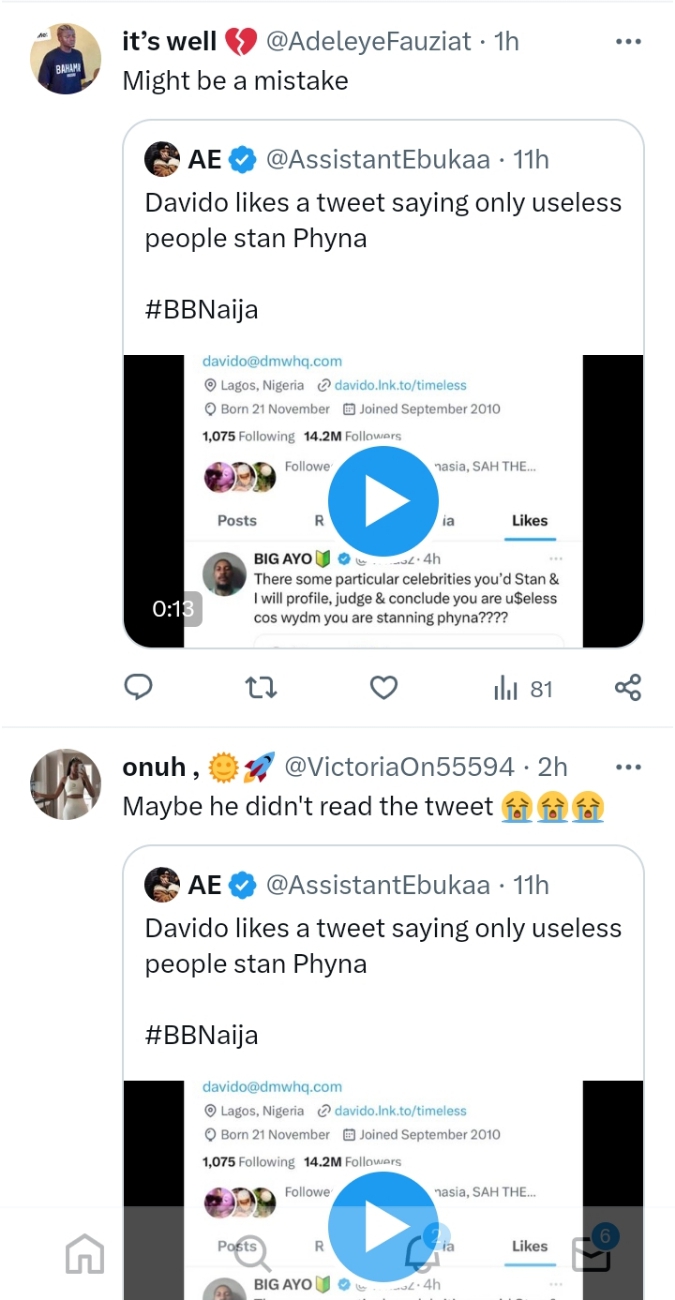Toggle retweet on the first tweet
This screenshot has width=675, height=1300.
(261, 687)
